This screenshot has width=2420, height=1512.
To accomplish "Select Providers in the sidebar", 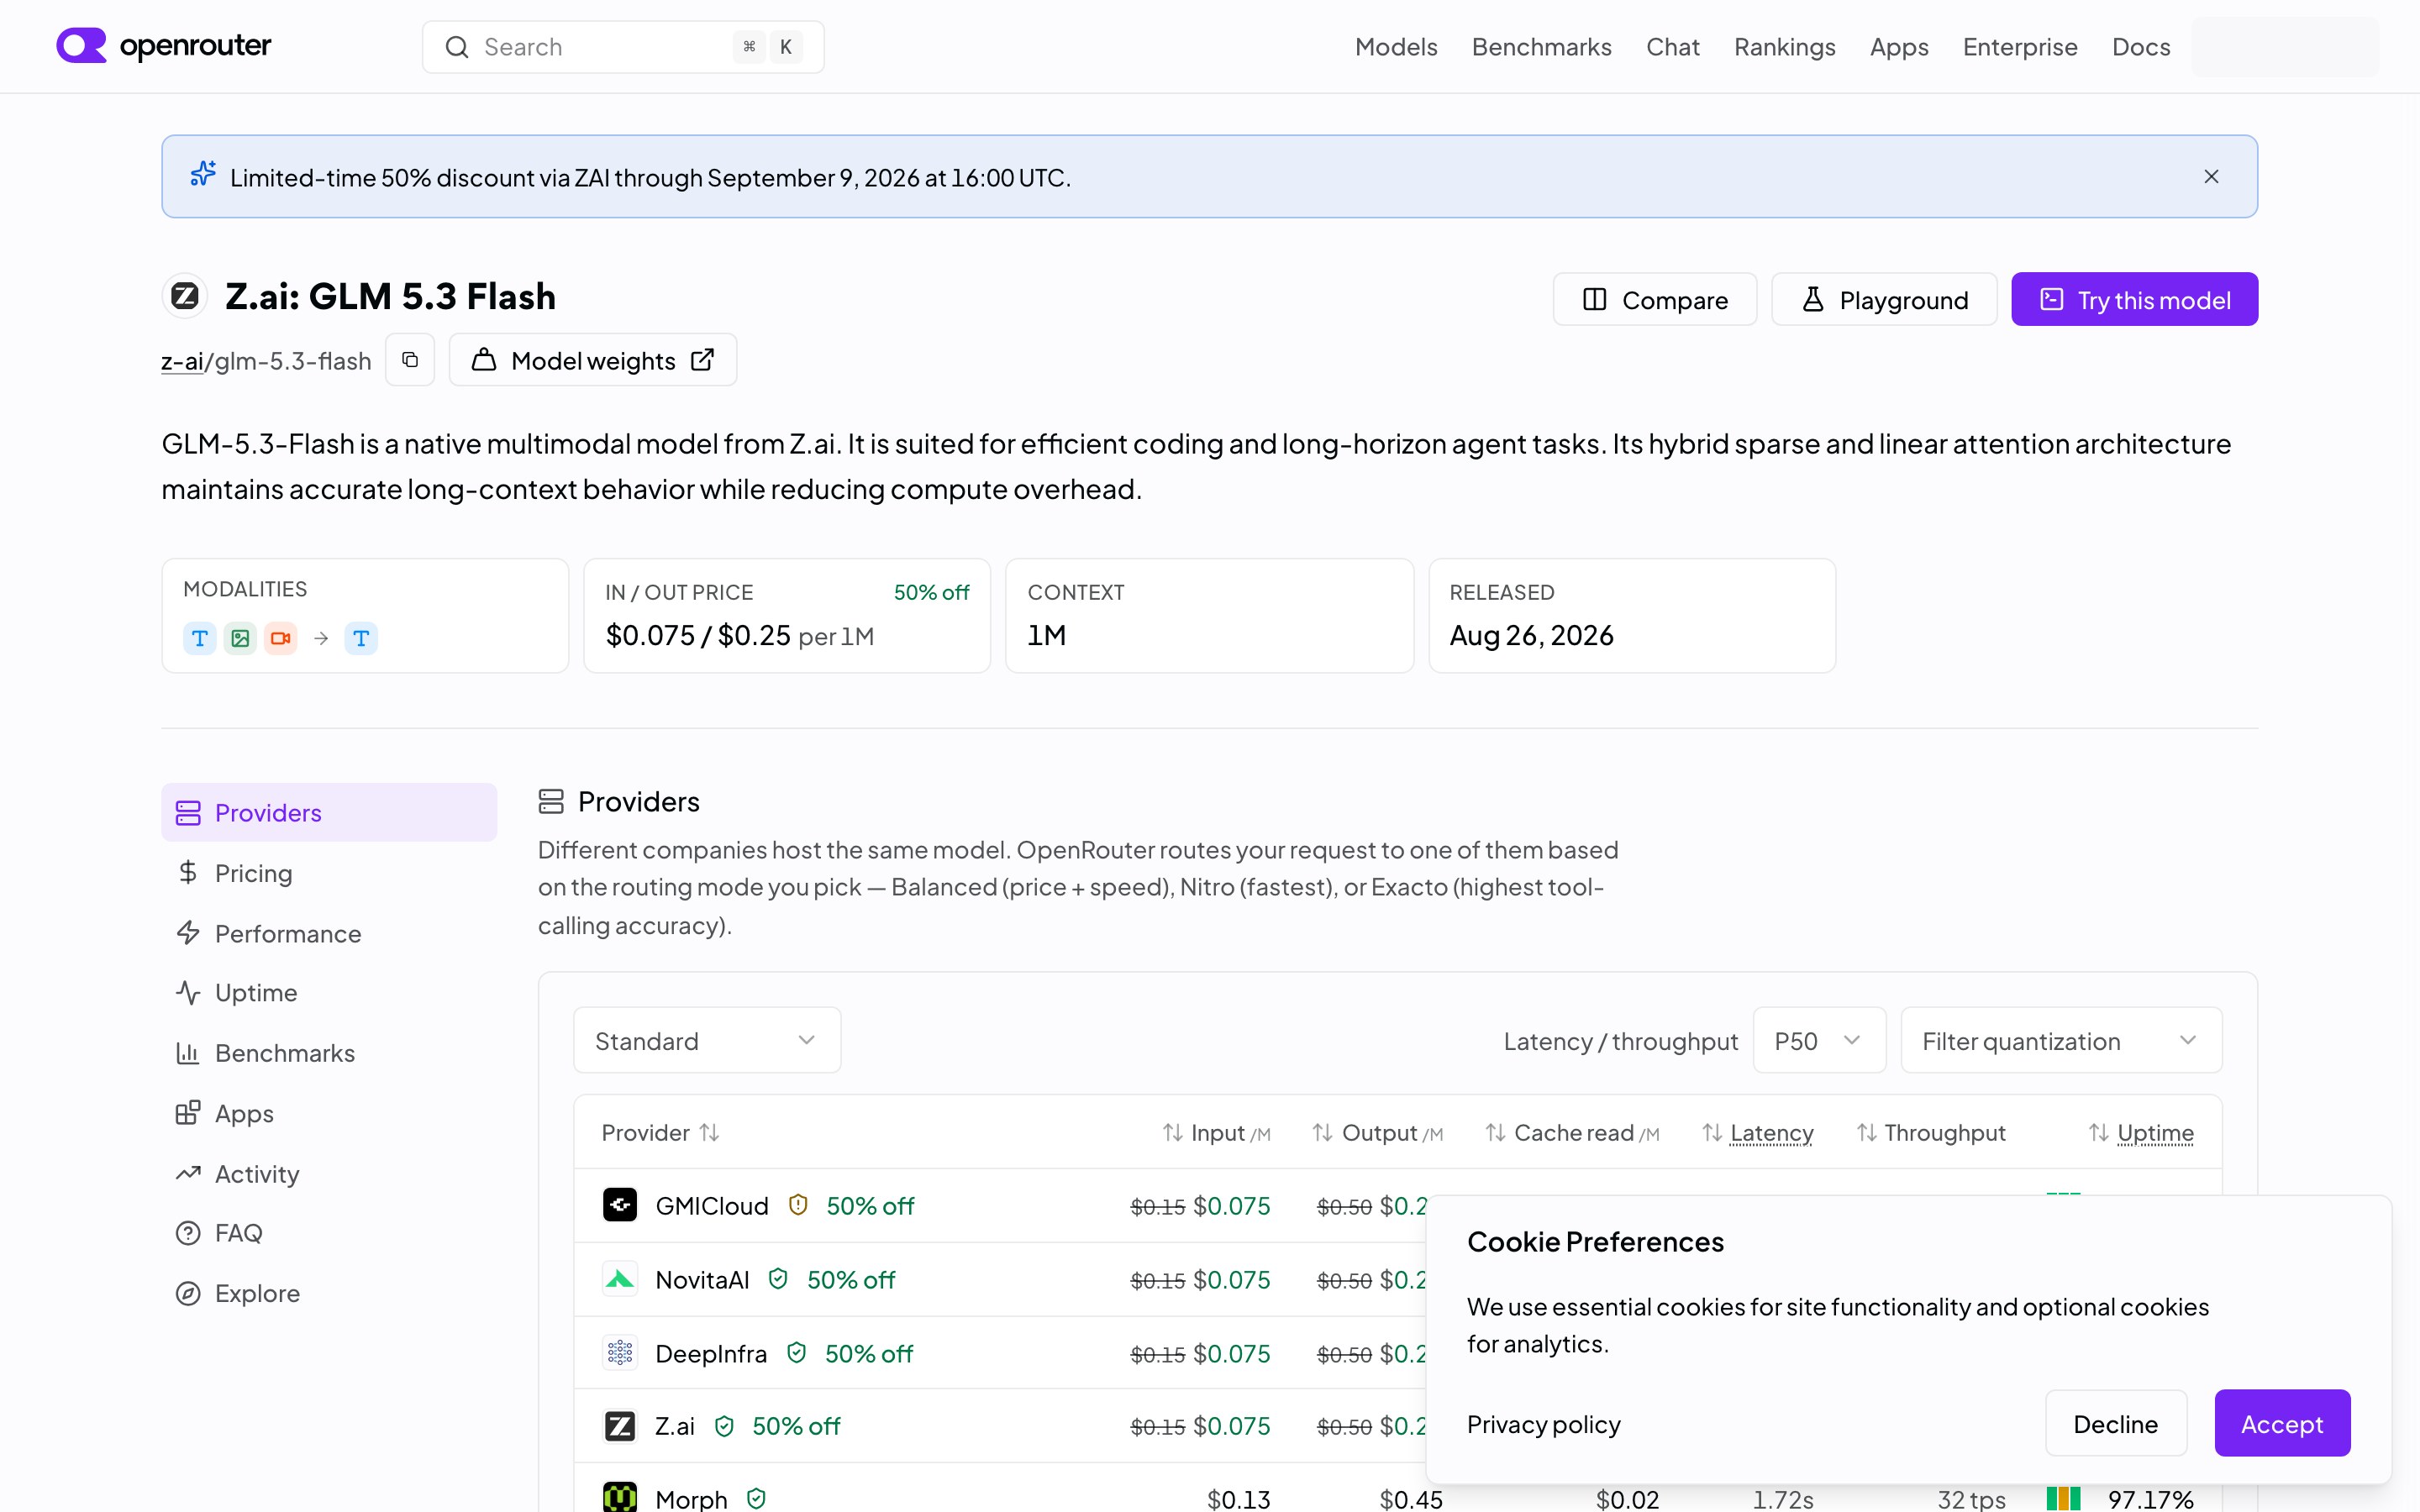I will [x=329, y=812].
